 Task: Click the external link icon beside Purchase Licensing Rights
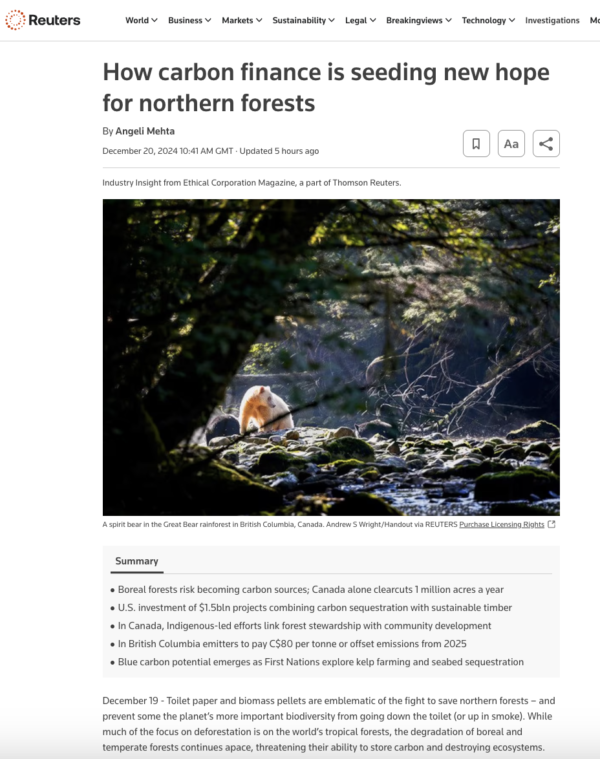552,524
